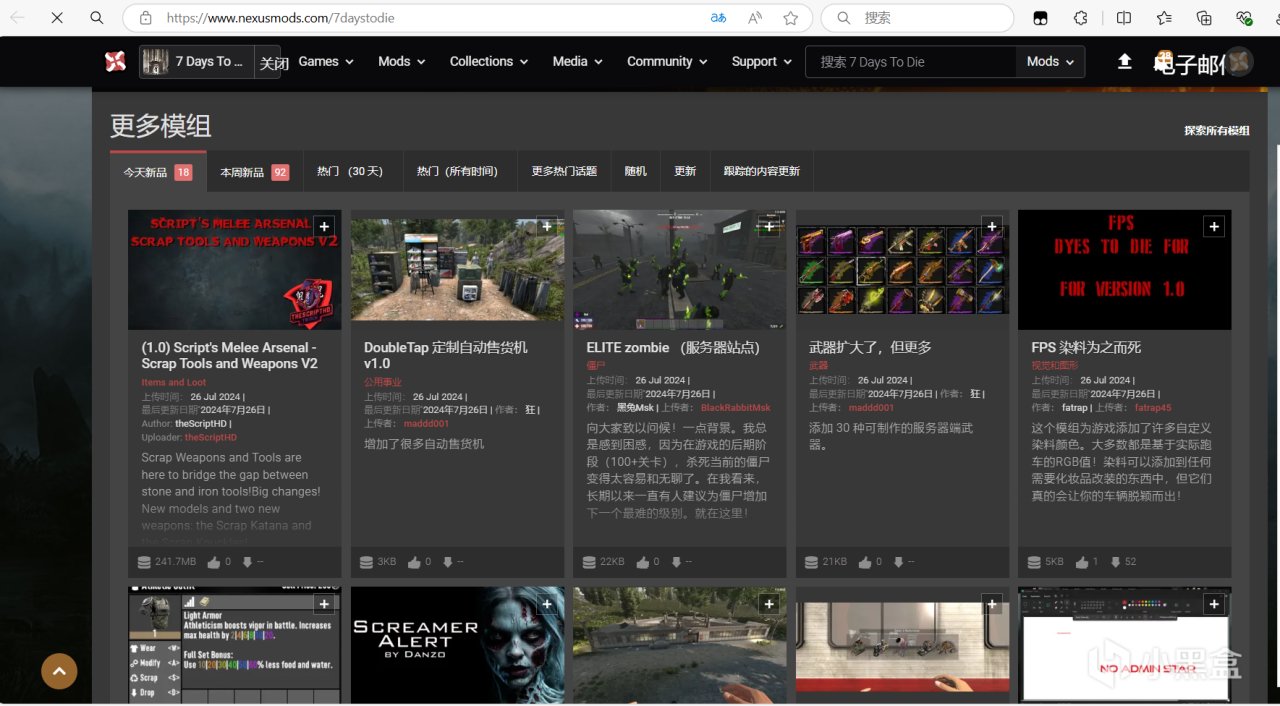Click the read aloud icon in address bar
The image size is (1280, 706).
755,18
